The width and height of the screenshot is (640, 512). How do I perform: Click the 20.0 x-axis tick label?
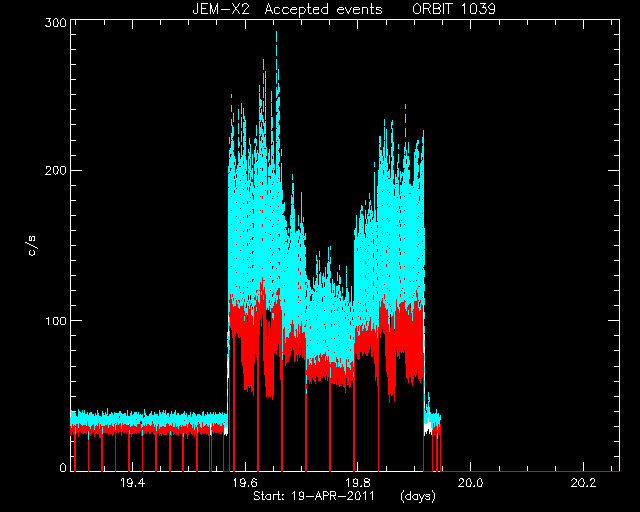[x=470, y=483]
